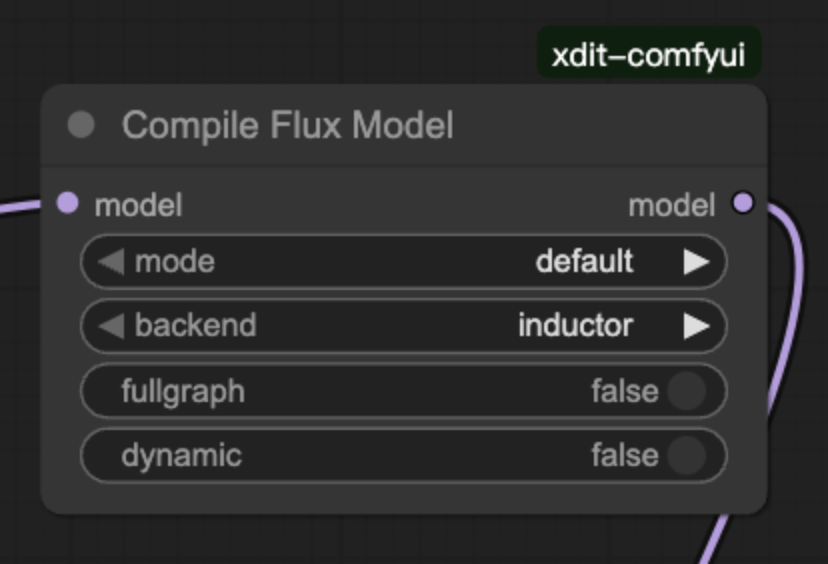Viewport: 828px width, 564px height.
Task: Collapse the node using the gray title dot
Action: 81,125
